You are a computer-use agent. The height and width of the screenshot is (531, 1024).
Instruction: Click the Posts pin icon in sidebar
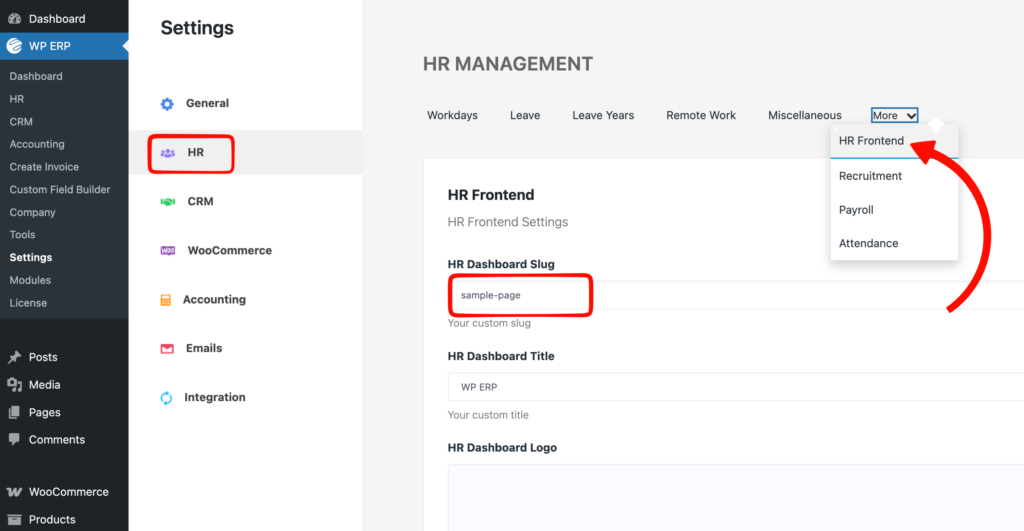coord(14,357)
